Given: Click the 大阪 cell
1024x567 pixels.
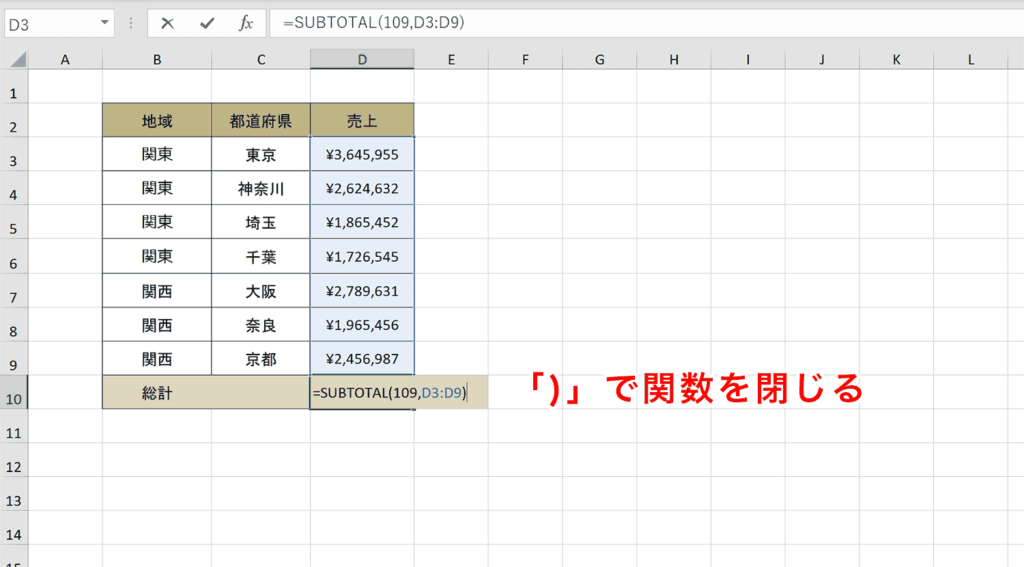Looking at the screenshot, I should (261, 291).
